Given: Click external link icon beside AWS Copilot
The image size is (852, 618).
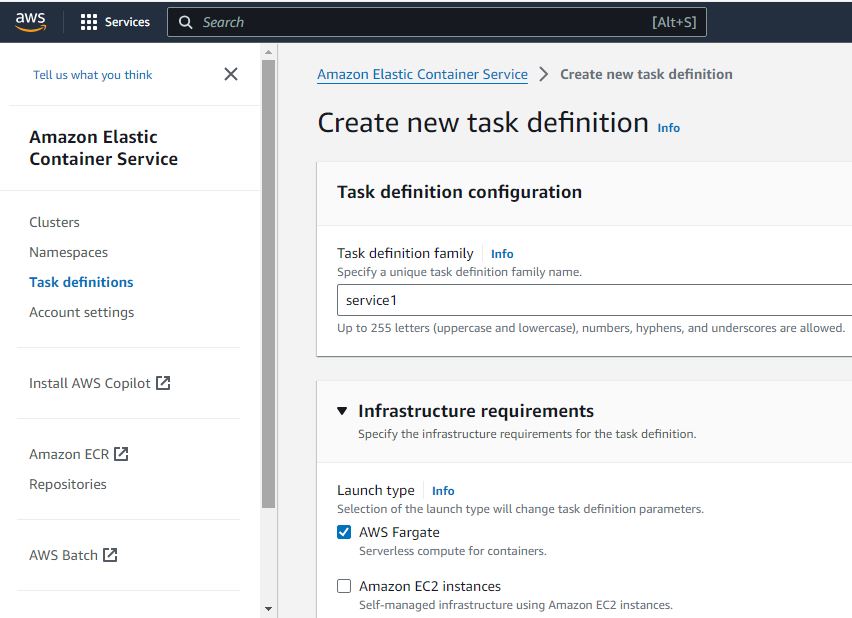Looking at the screenshot, I should click(163, 383).
